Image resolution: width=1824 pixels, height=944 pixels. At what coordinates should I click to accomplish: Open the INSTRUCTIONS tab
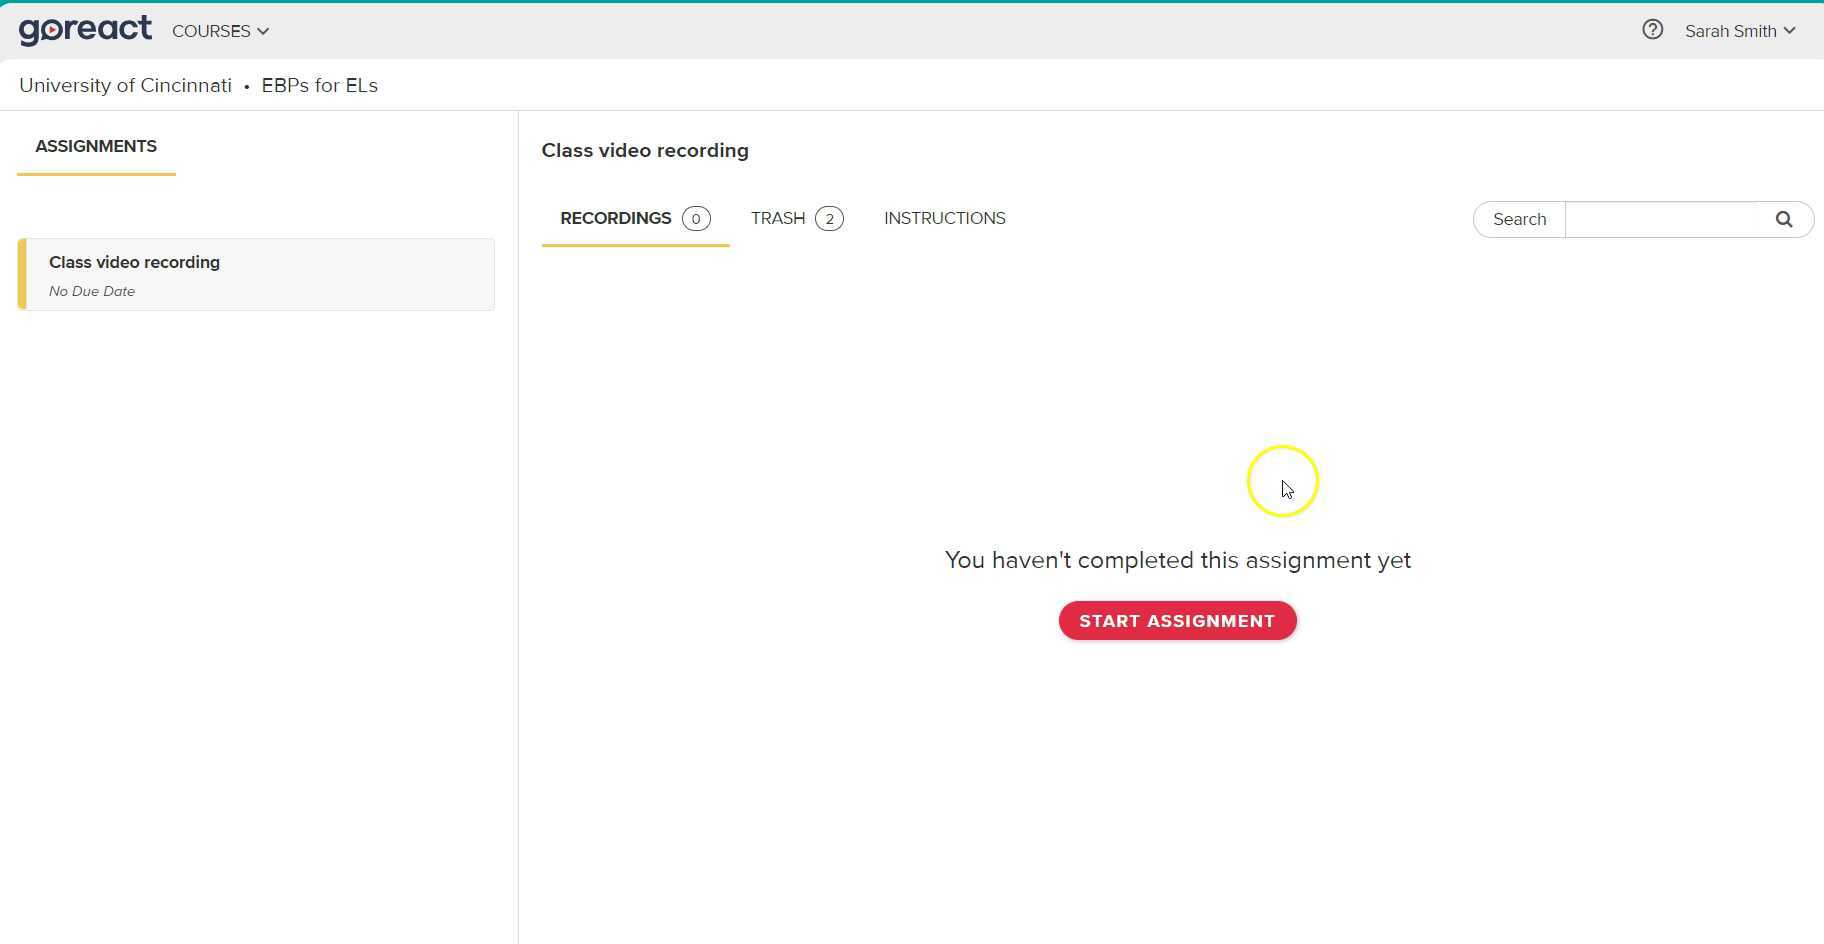[x=944, y=218]
